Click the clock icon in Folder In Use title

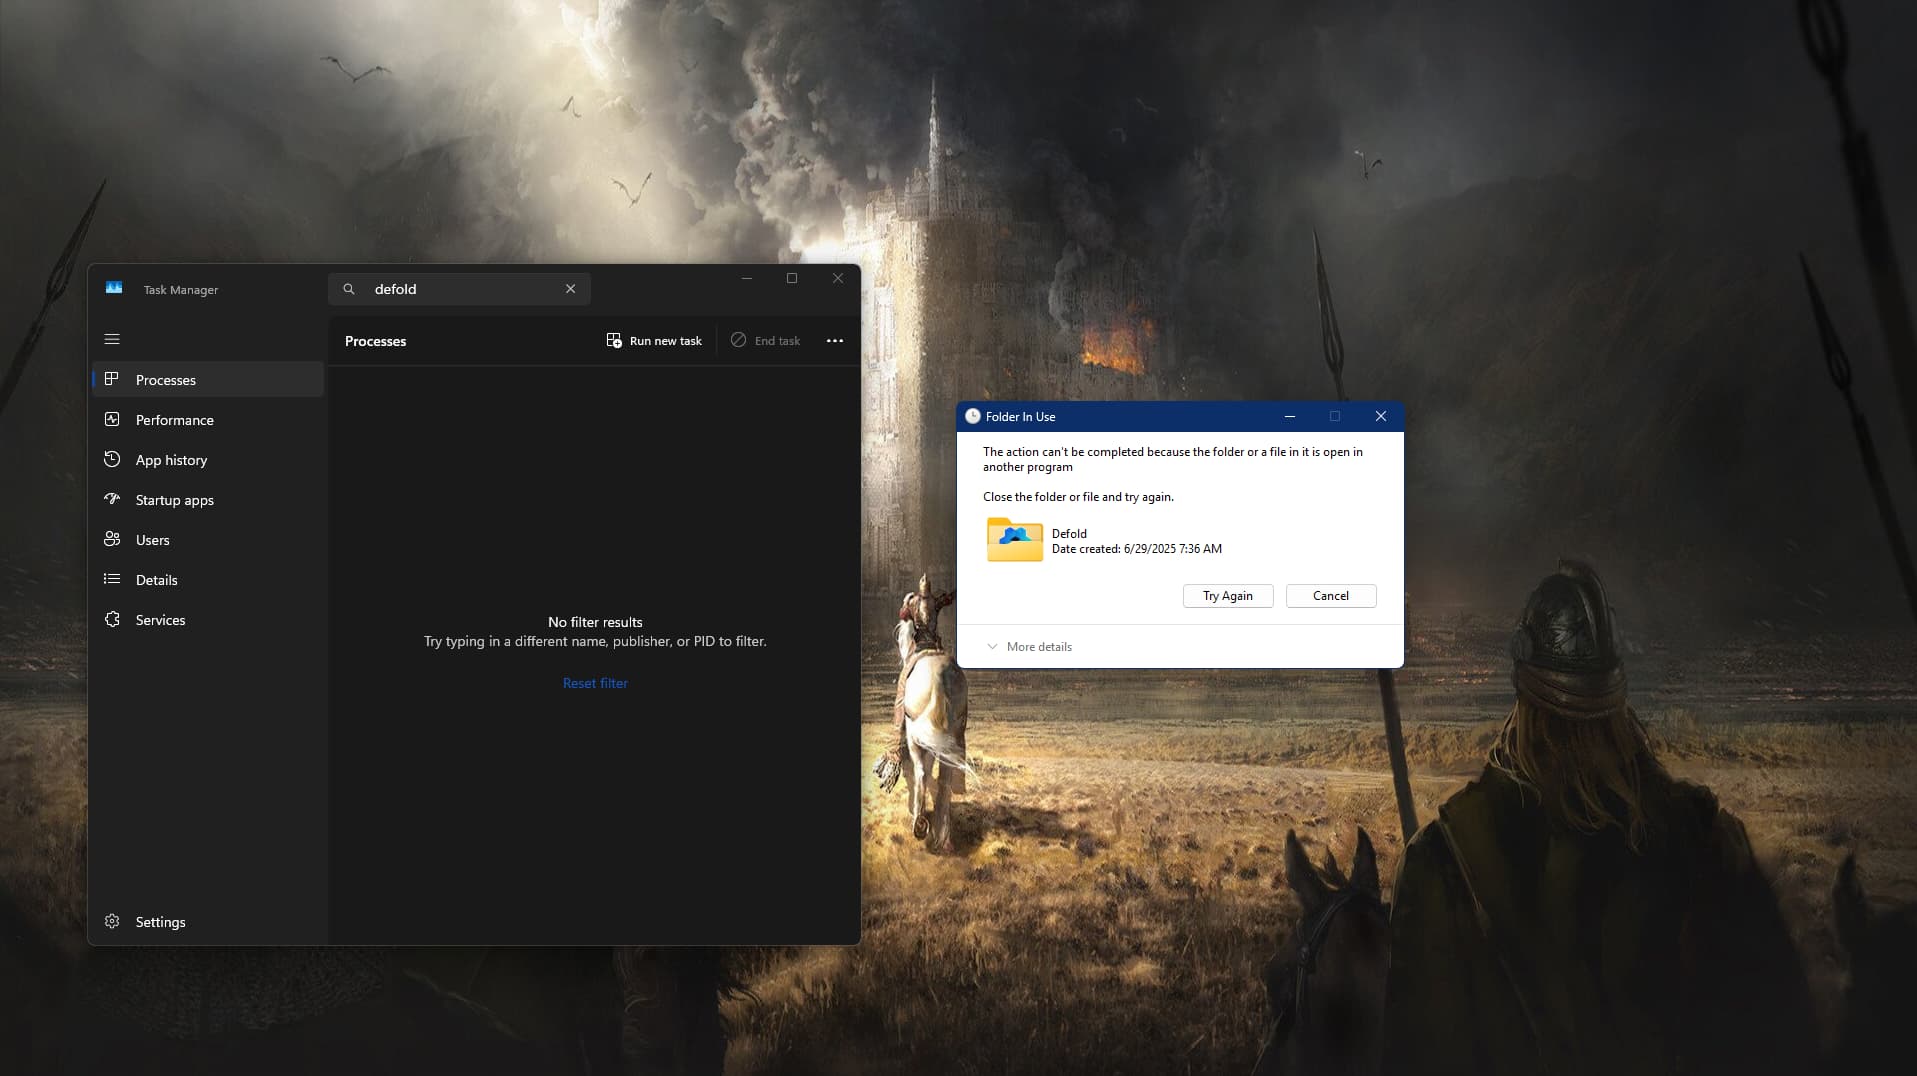[x=972, y=416]
